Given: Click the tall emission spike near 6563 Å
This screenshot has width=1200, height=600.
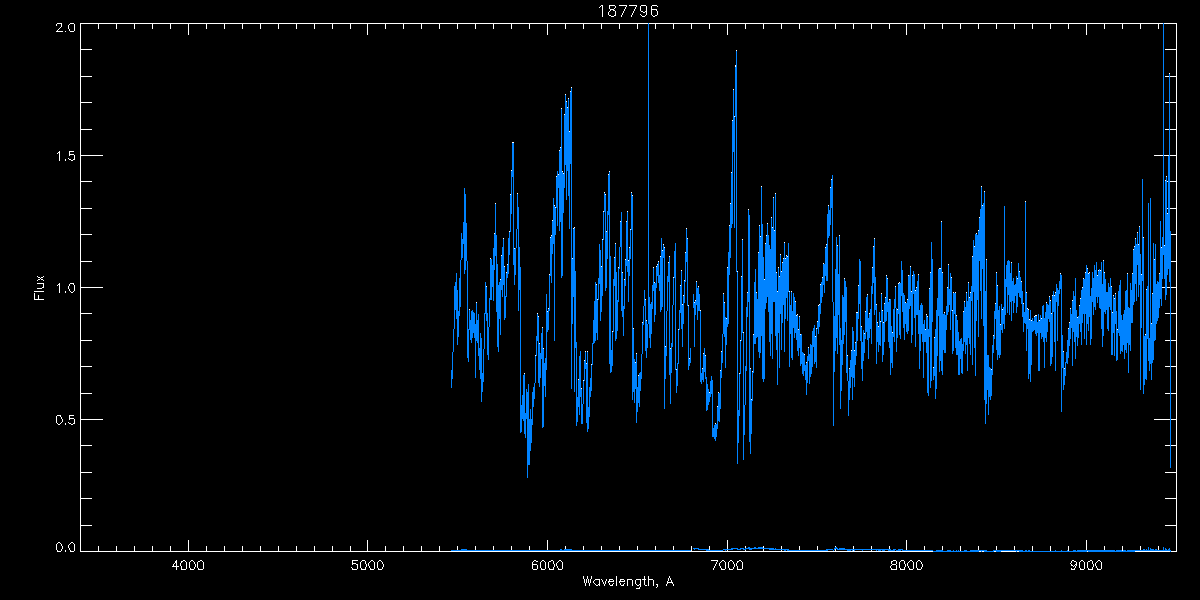Looking at the screenshot, I should point(649,150).
